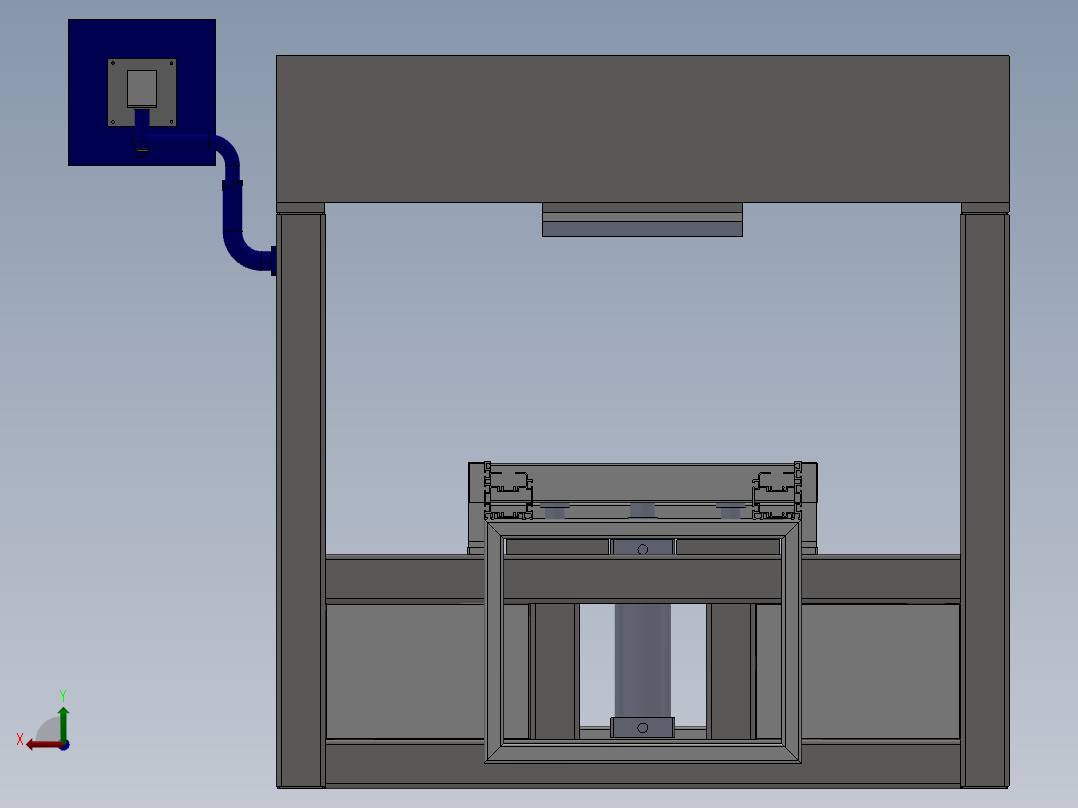Select the left aluminum extrusion profile end

[x=507, y=490]
